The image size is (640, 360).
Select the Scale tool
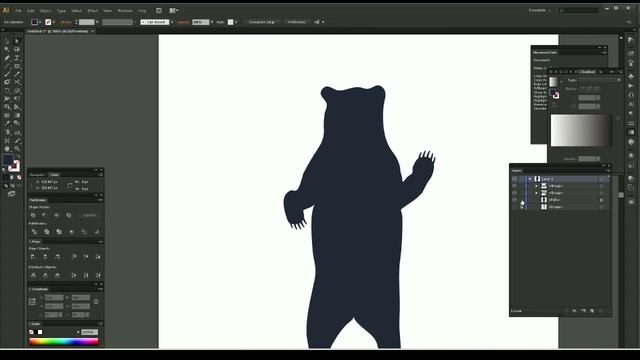[17, 91]
